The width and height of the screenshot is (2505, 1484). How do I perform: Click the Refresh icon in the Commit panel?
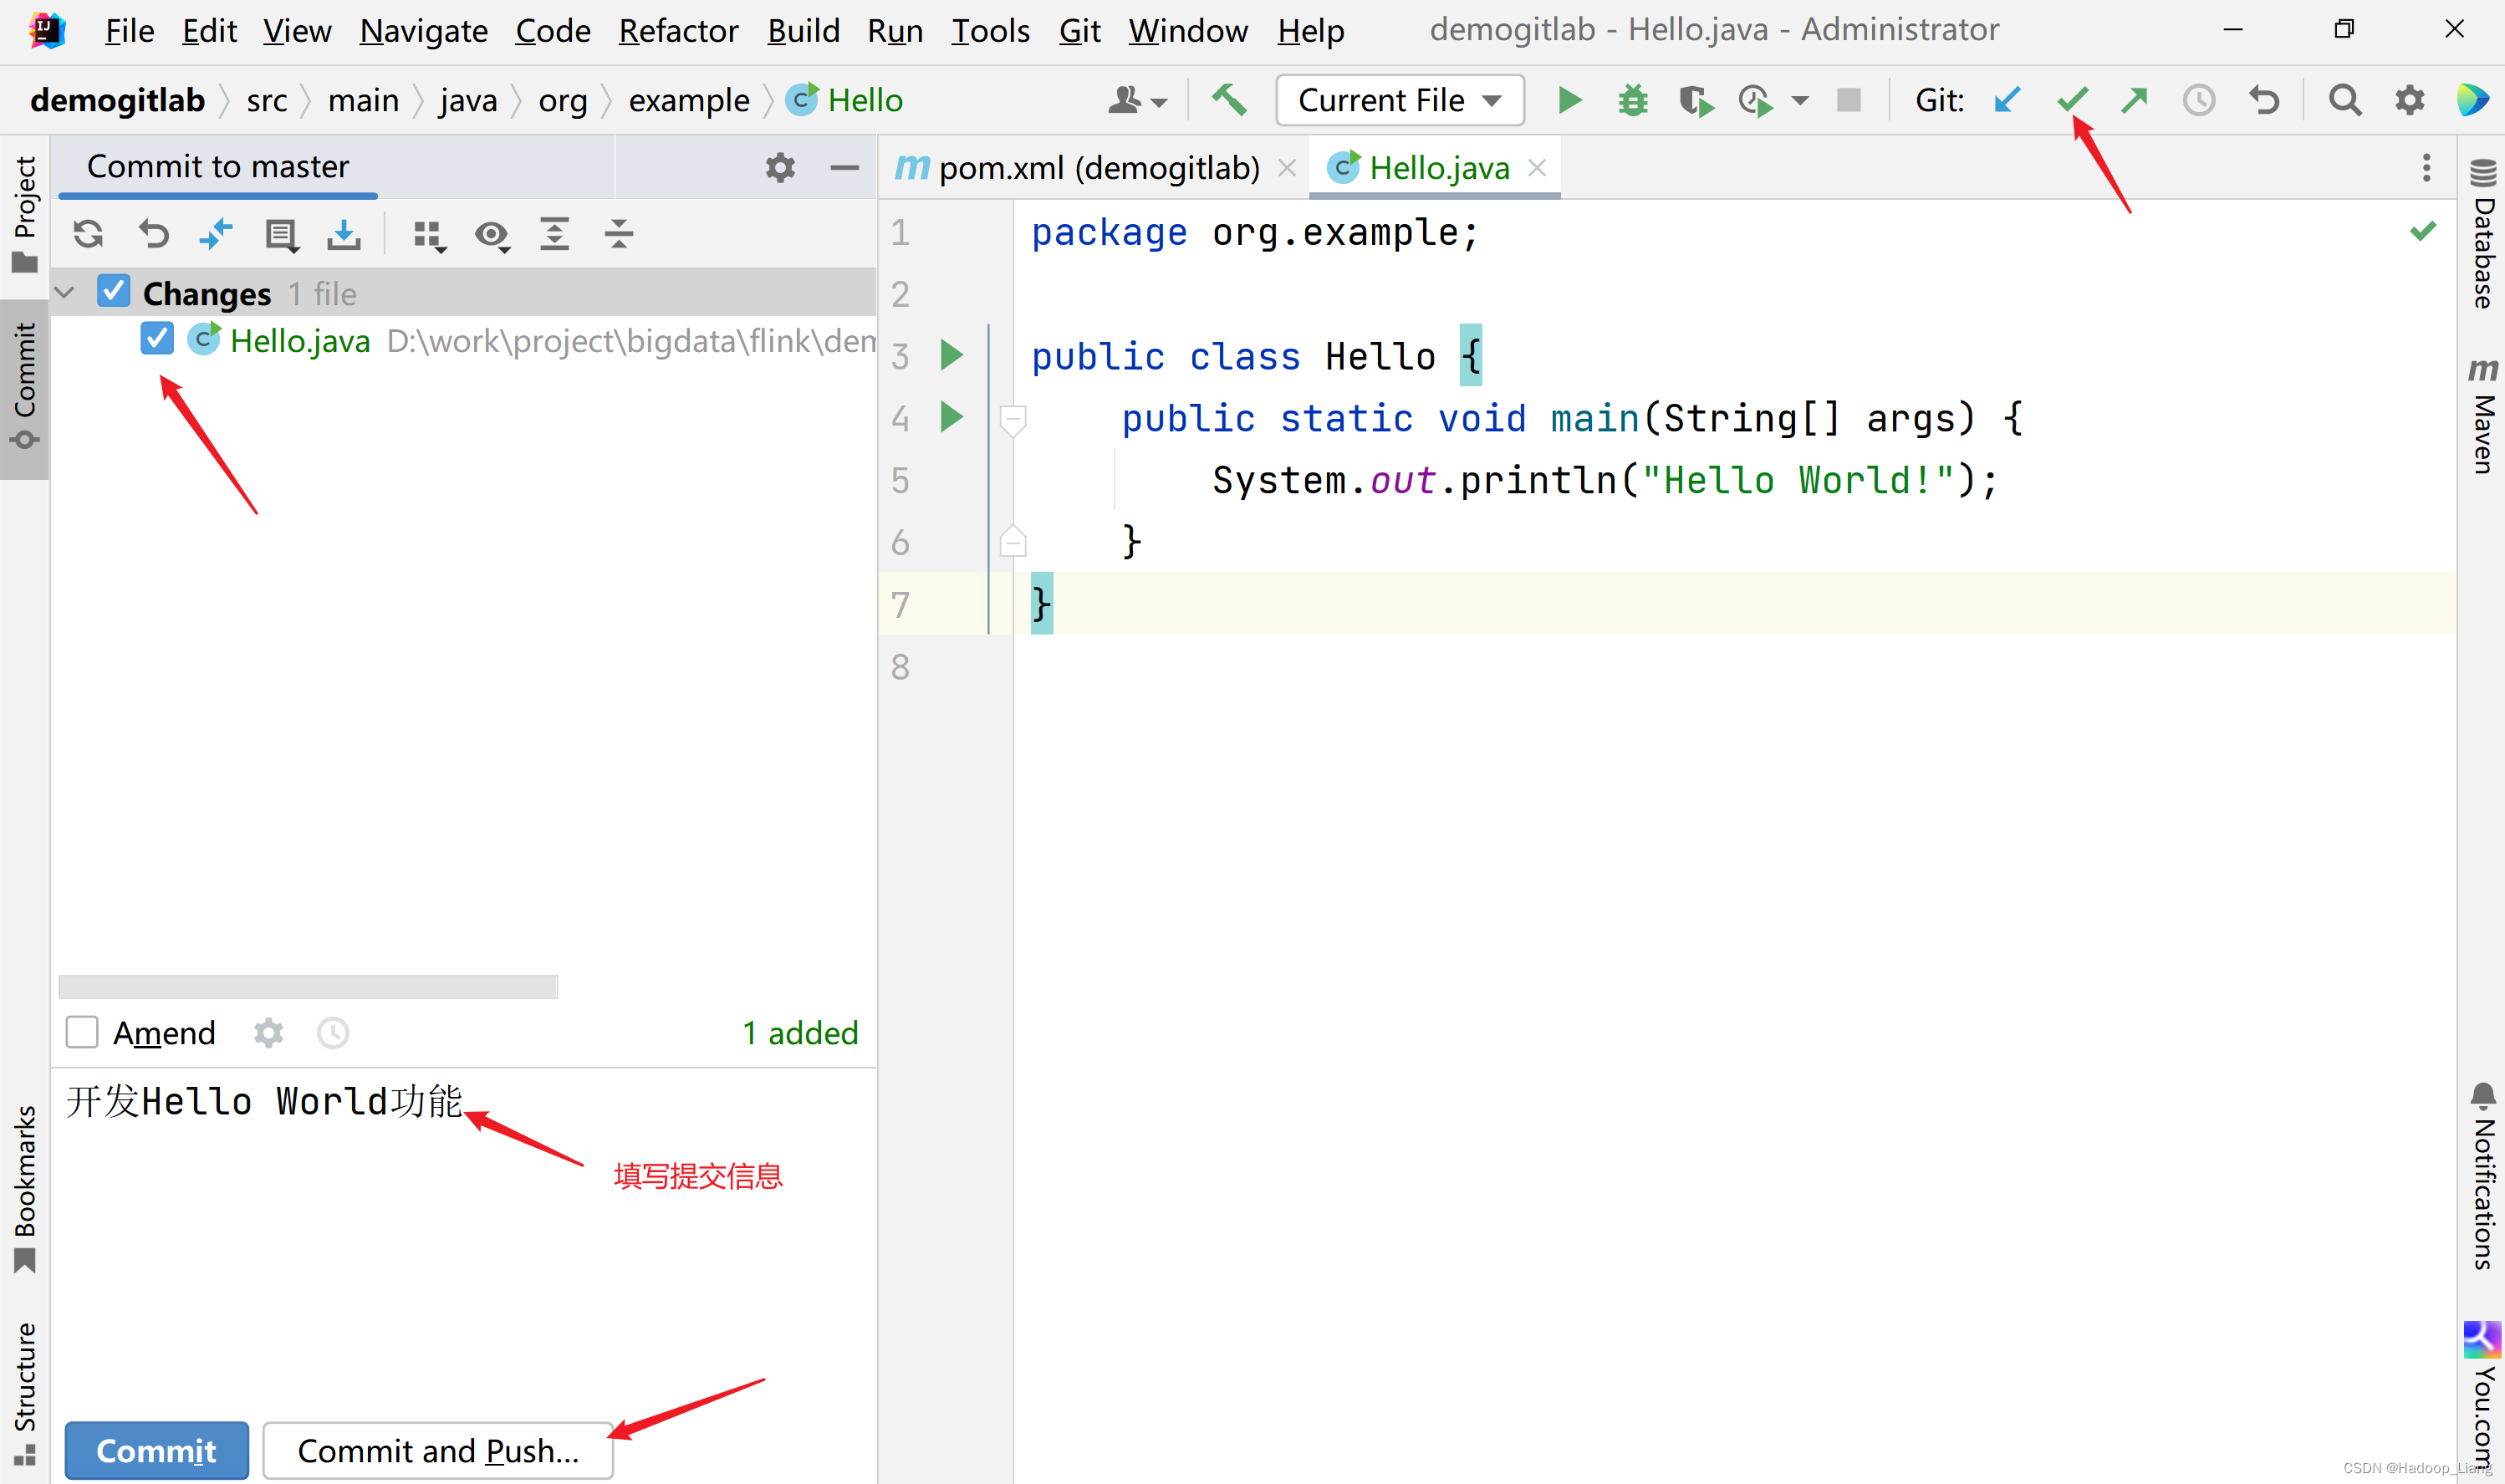click(x=88, y=234)
